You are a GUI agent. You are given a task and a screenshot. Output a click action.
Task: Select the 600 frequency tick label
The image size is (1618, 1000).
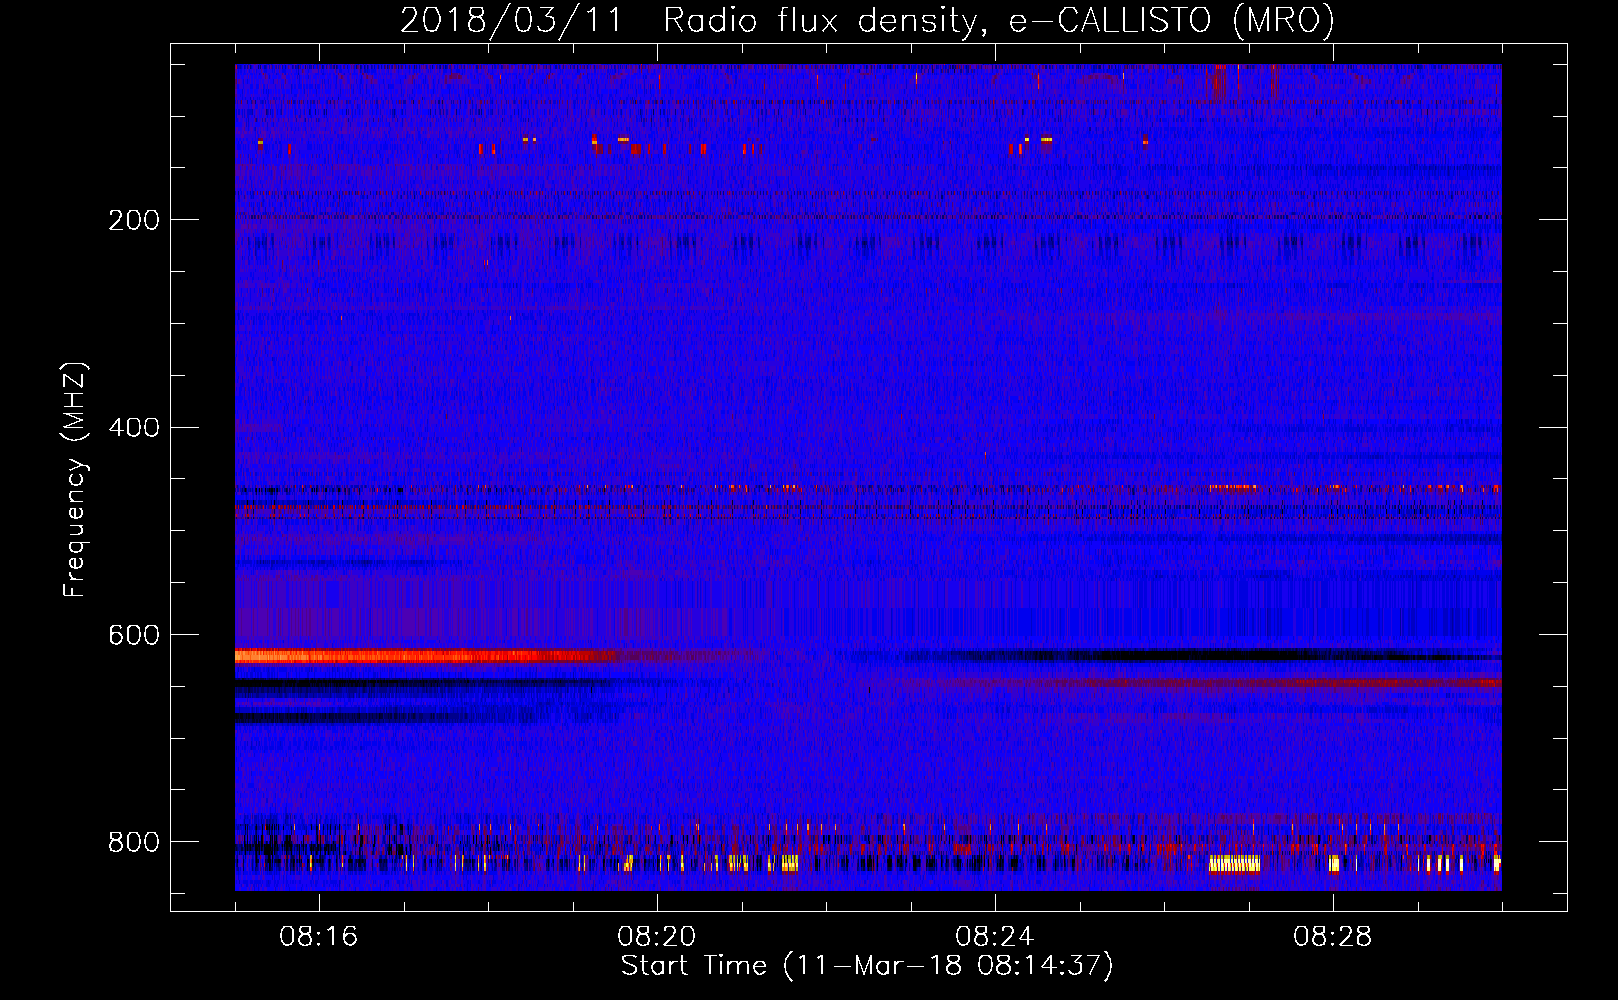(x=134, y=636)
